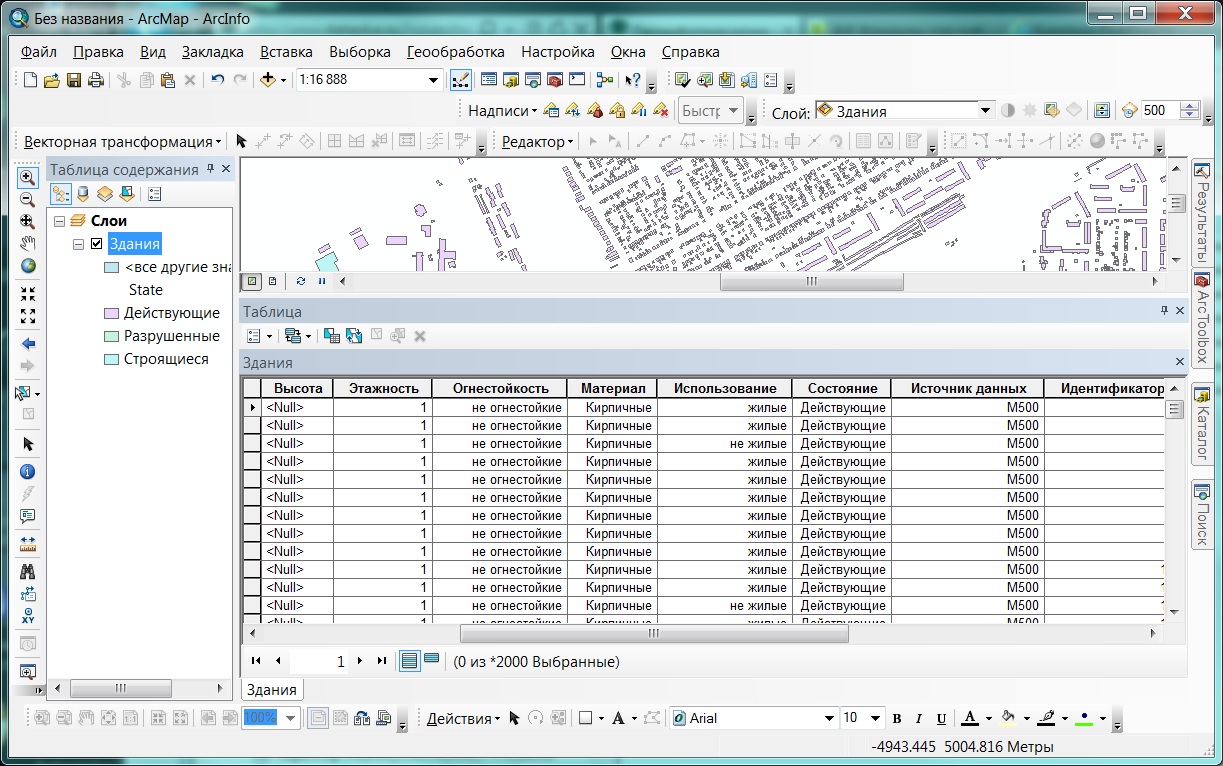The image size is (1223, 766).
Task: Click the Разрушенные green symbol swatch
Action: click(x=111, y=336)
